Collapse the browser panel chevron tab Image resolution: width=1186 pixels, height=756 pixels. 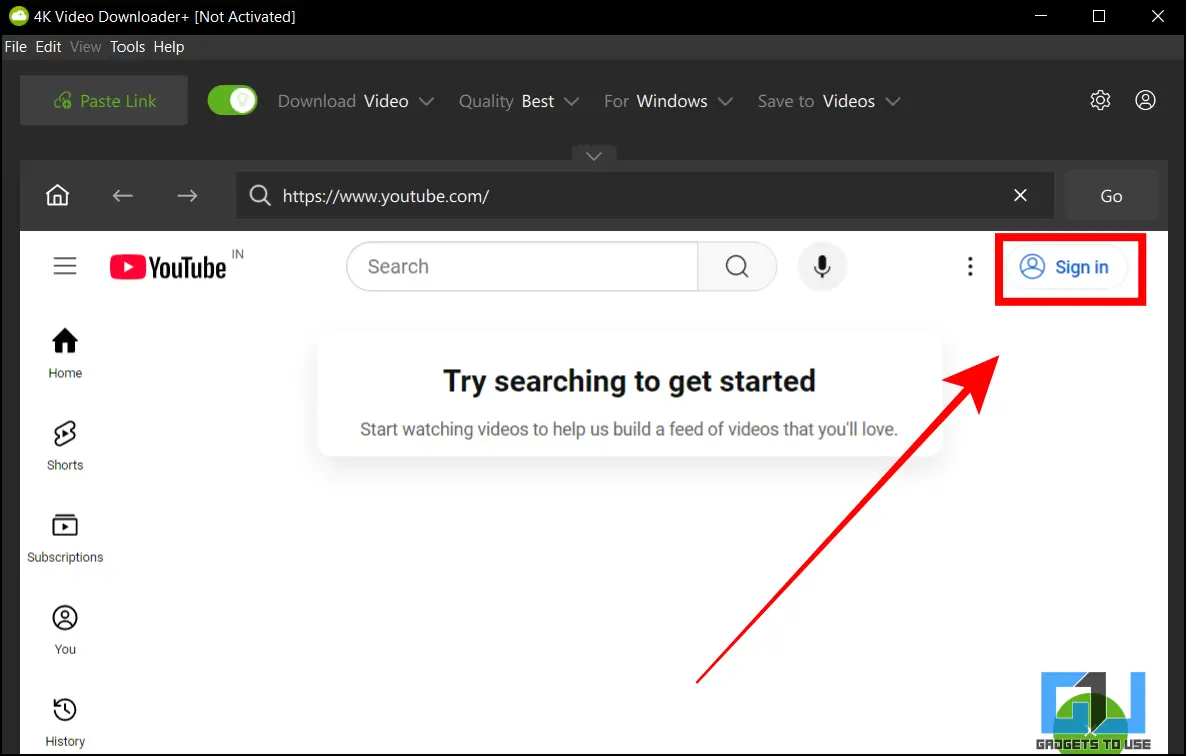(x=594, y=155)
